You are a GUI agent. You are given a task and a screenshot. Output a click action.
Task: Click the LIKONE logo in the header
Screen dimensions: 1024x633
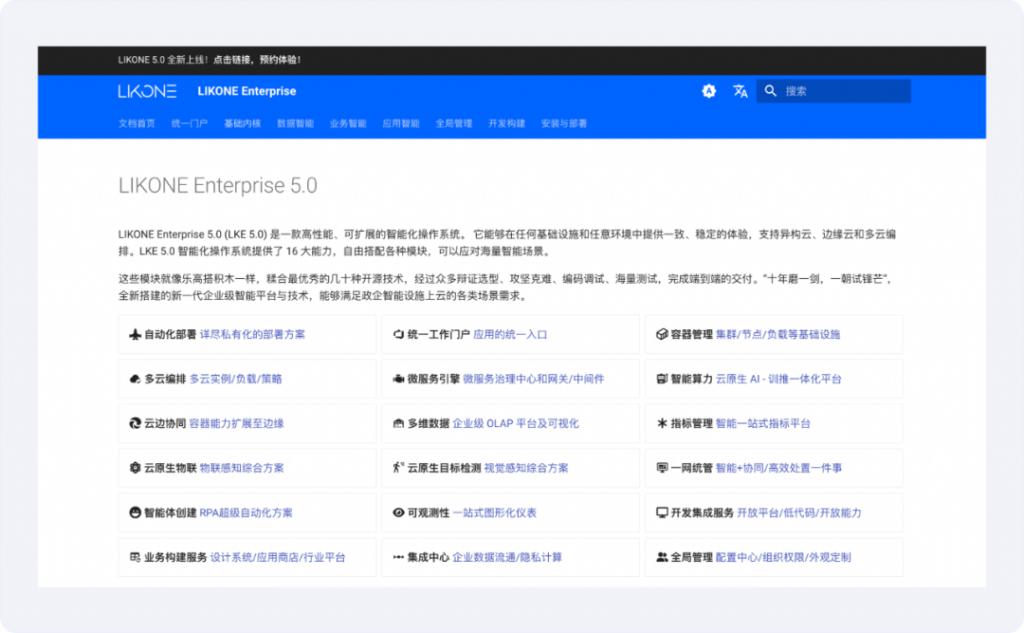tap(147, 91)
